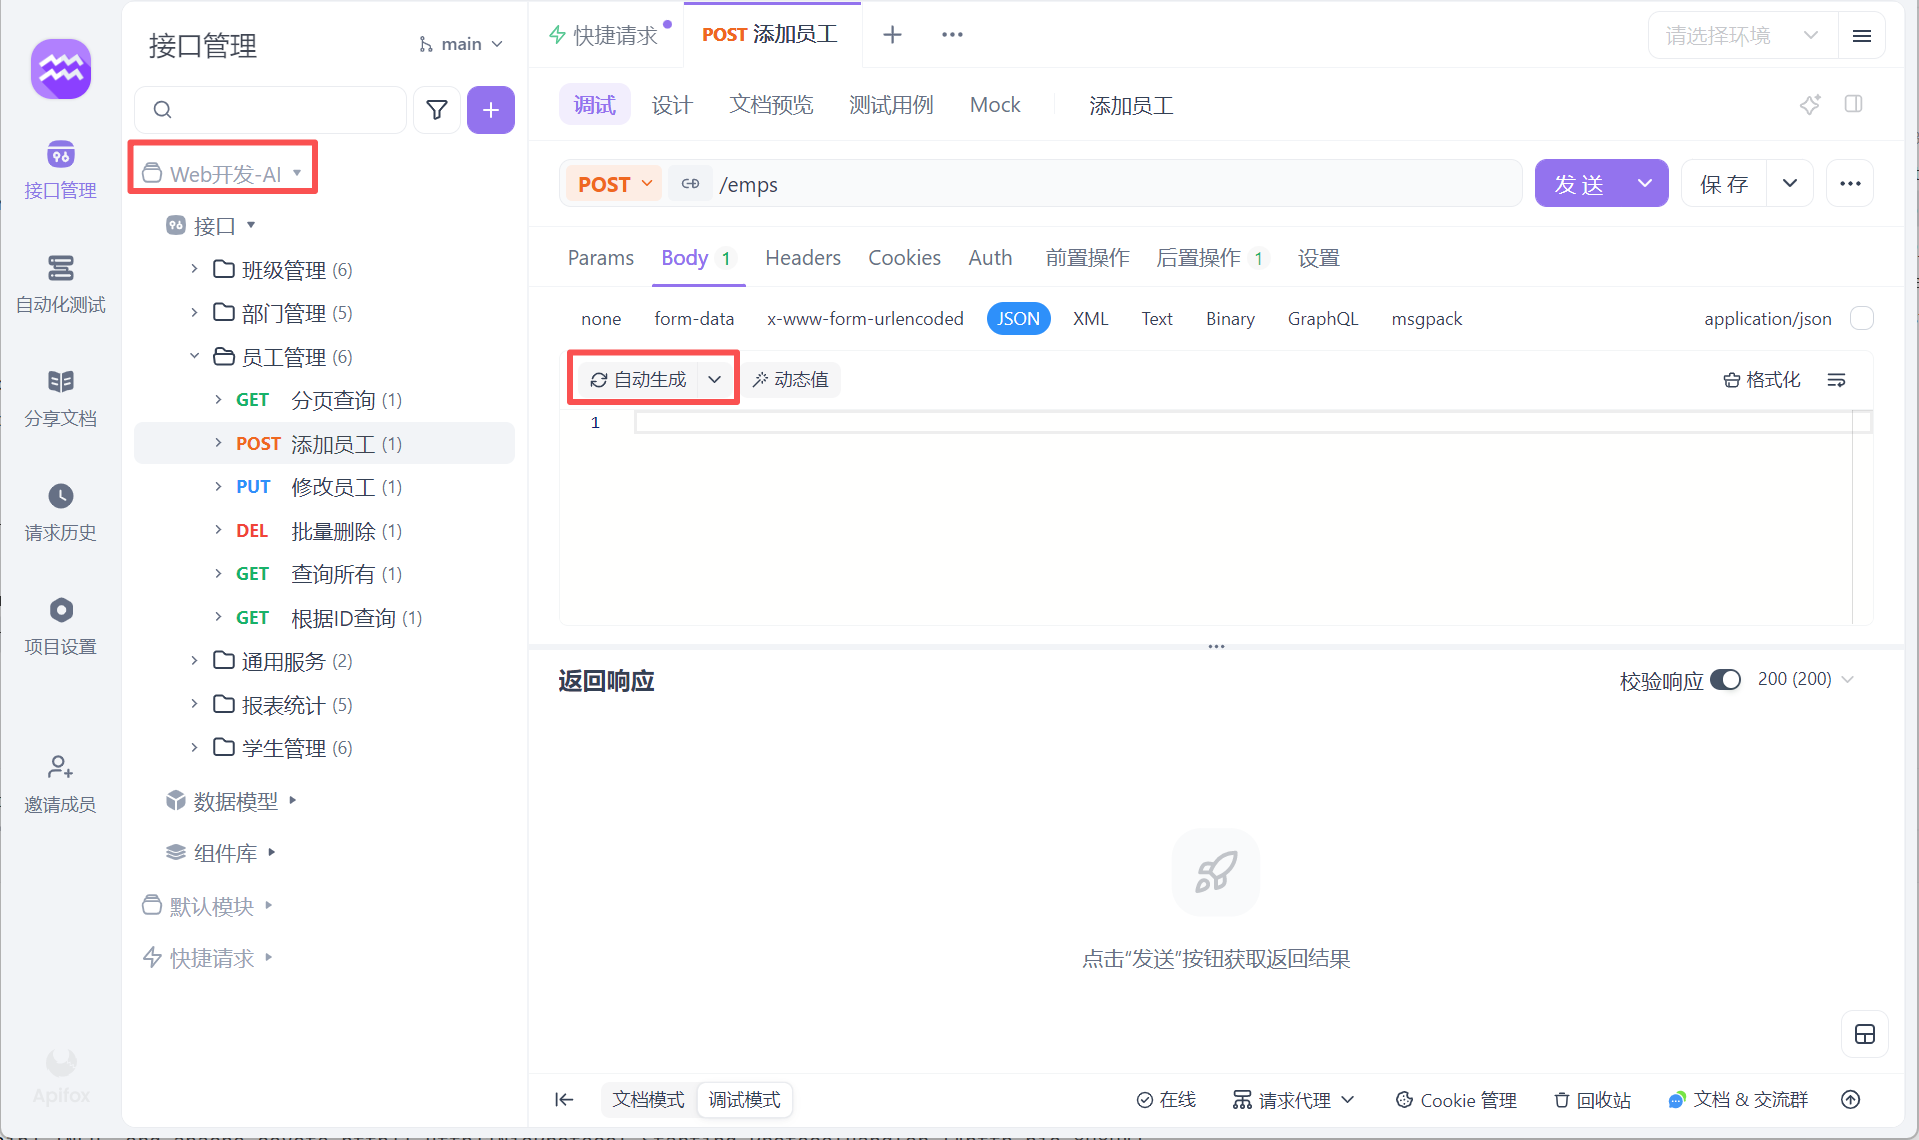
Task: Switch to the 文档预览 tab
Action: [771, 105]
